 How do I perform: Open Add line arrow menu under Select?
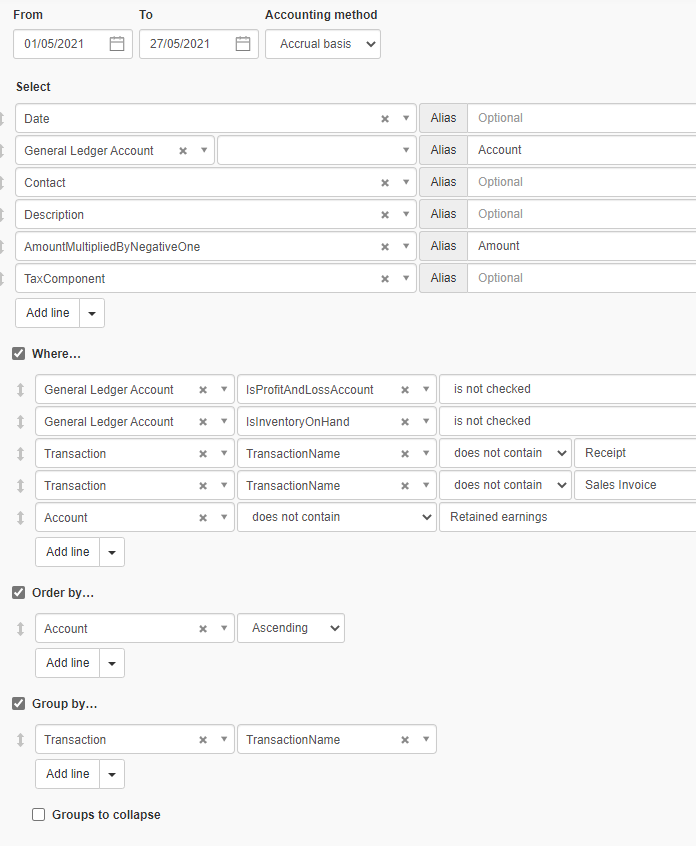[92, 313]
